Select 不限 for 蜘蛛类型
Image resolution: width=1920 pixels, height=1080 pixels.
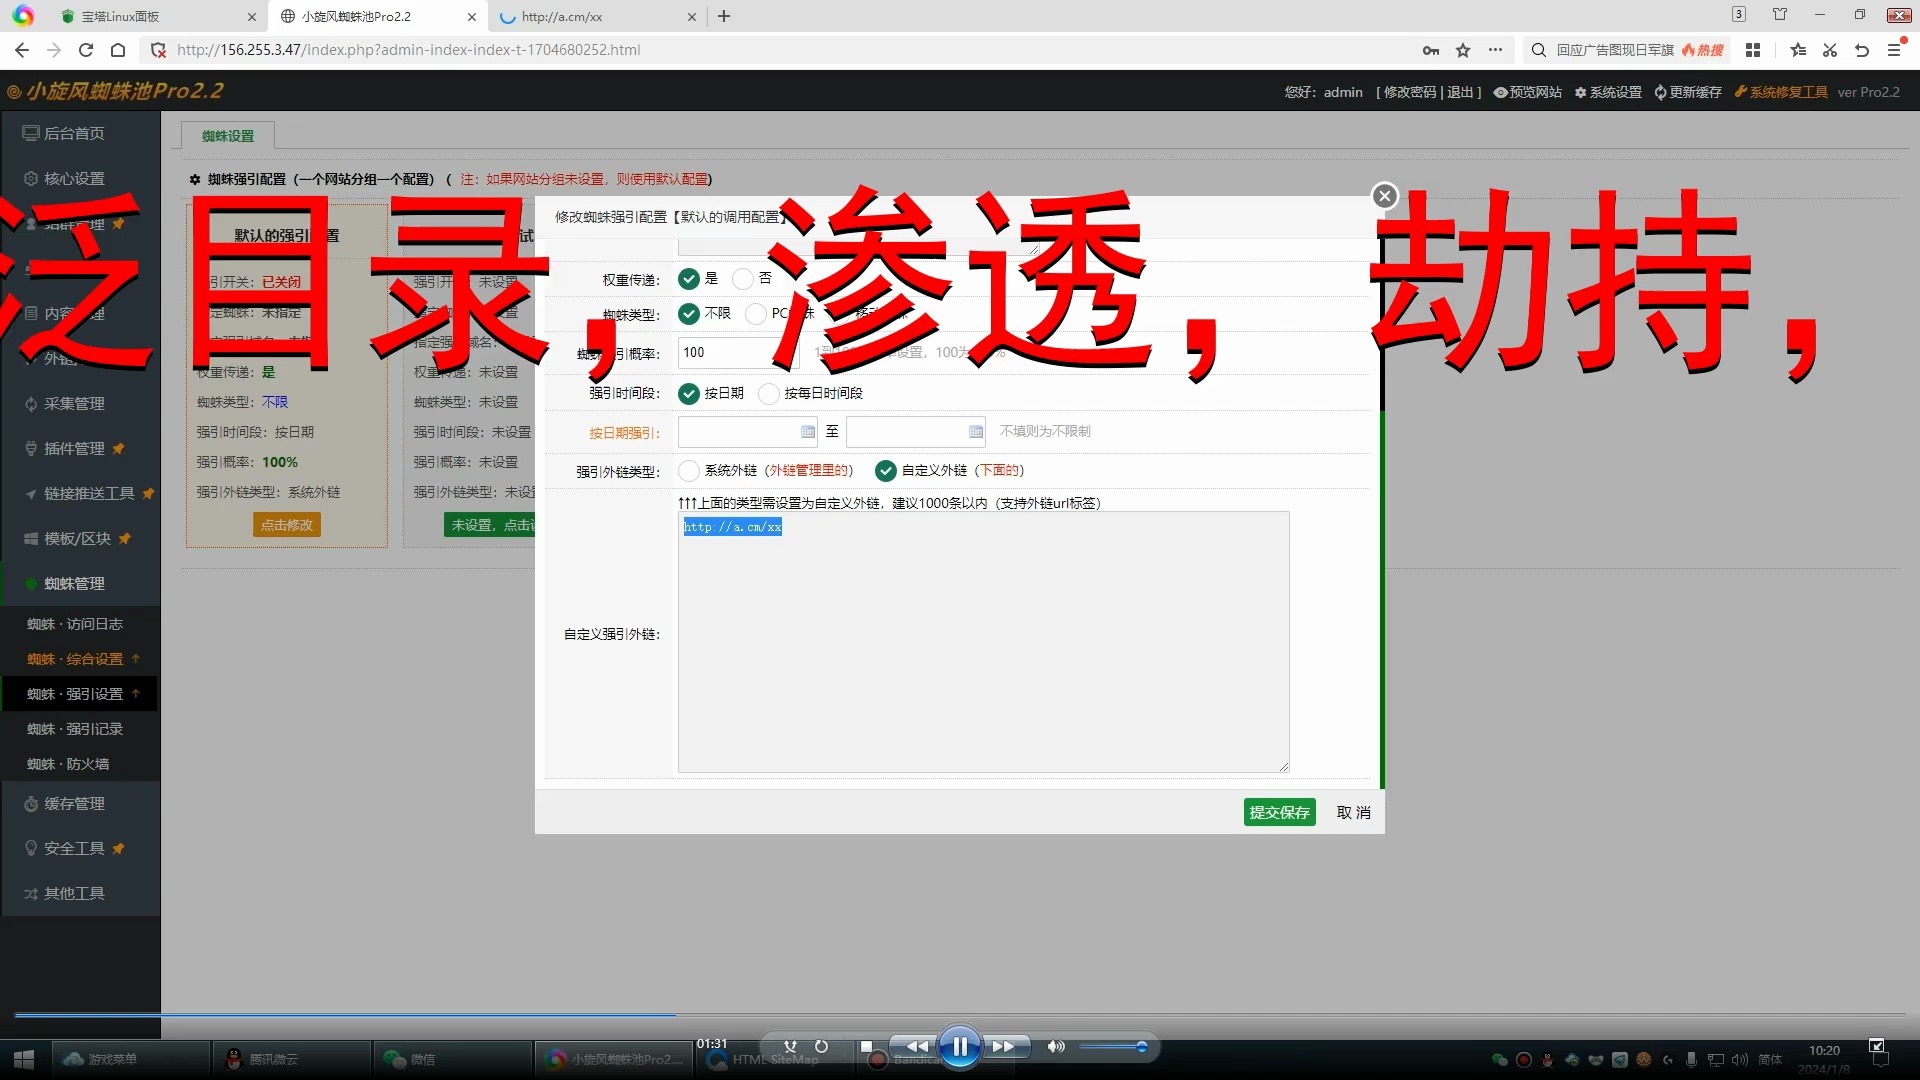(x=689, y=314)
